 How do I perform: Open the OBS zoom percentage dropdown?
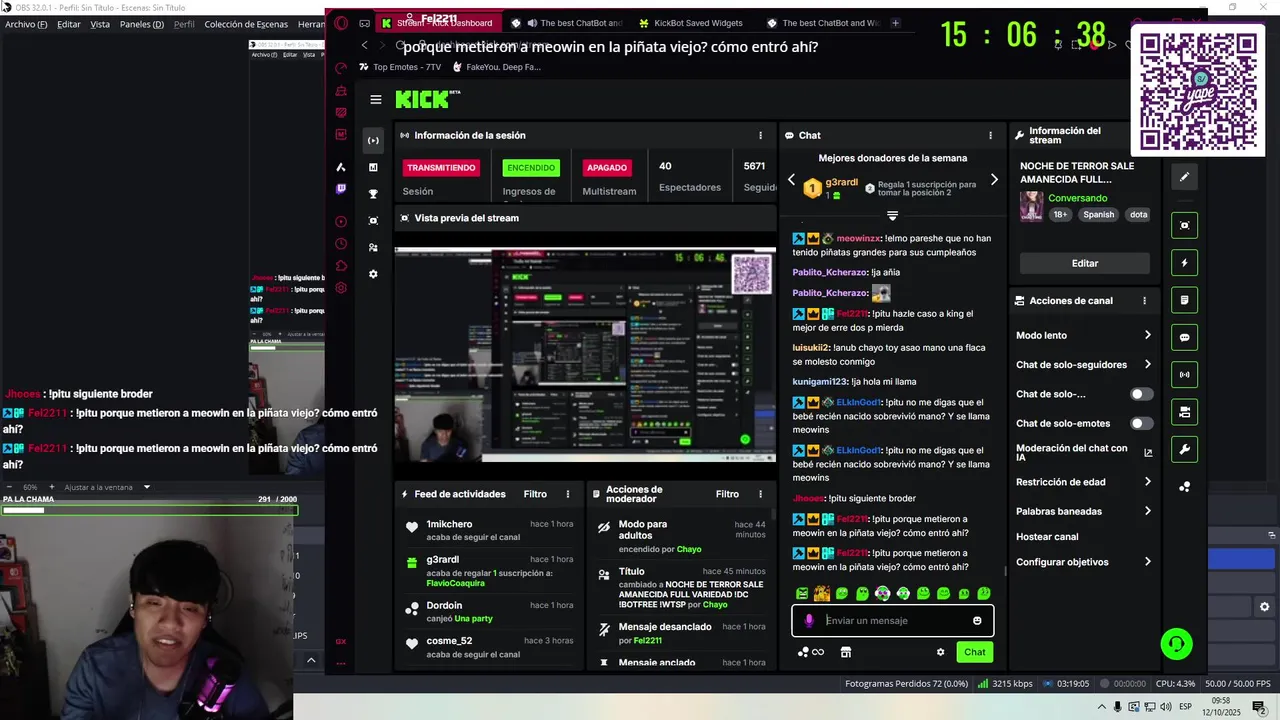(147, 487)
